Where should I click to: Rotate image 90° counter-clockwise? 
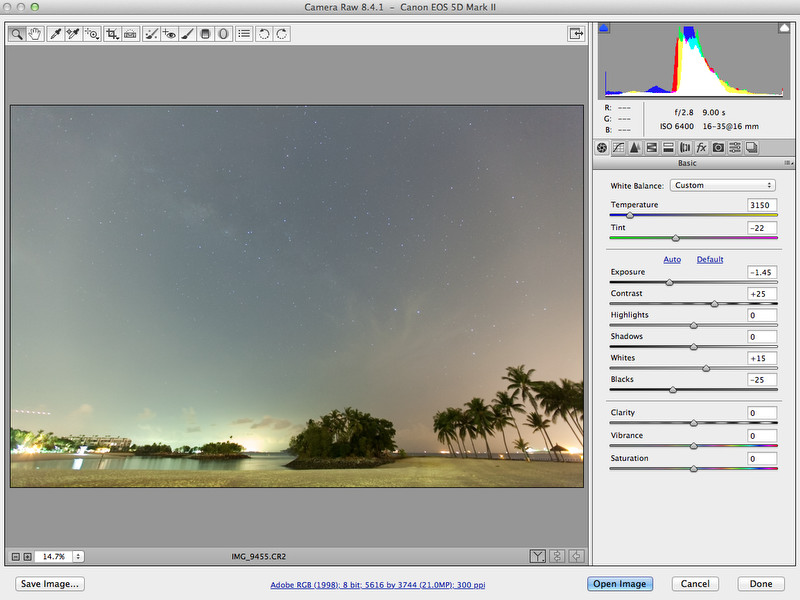[x=264, y=34]
